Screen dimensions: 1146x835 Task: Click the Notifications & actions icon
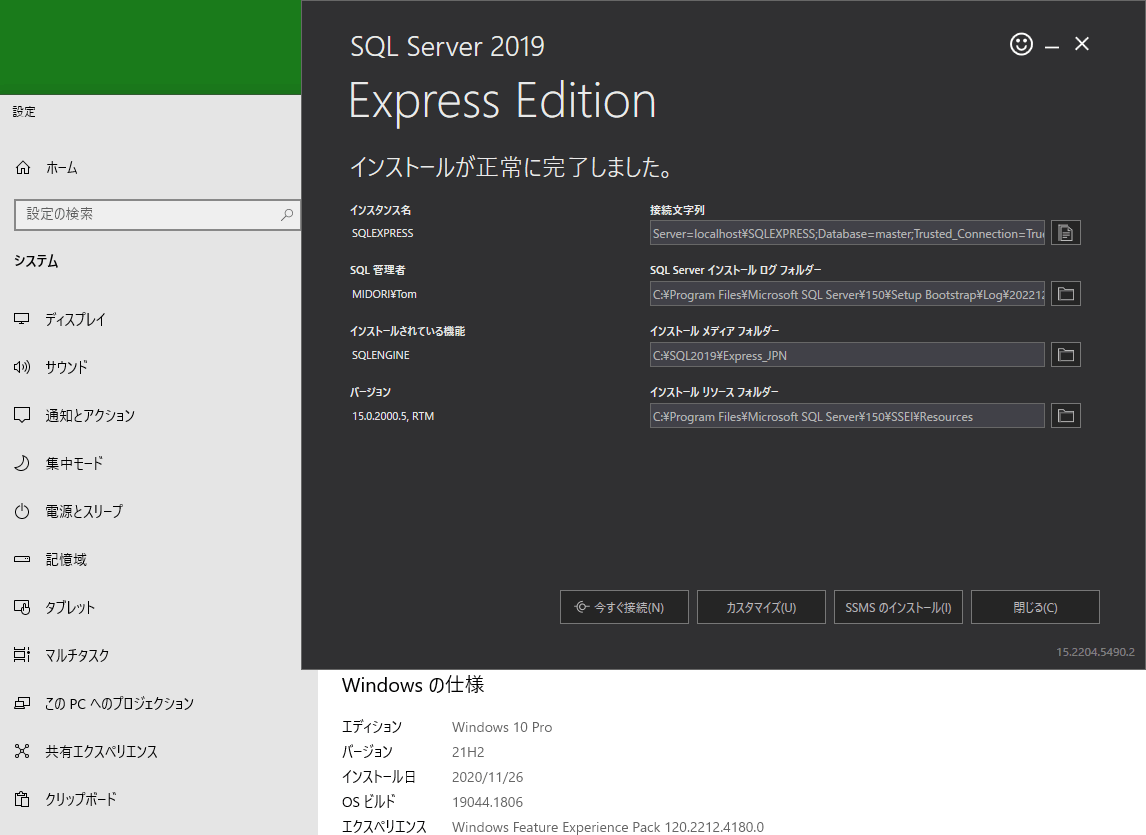pos(22,415)
